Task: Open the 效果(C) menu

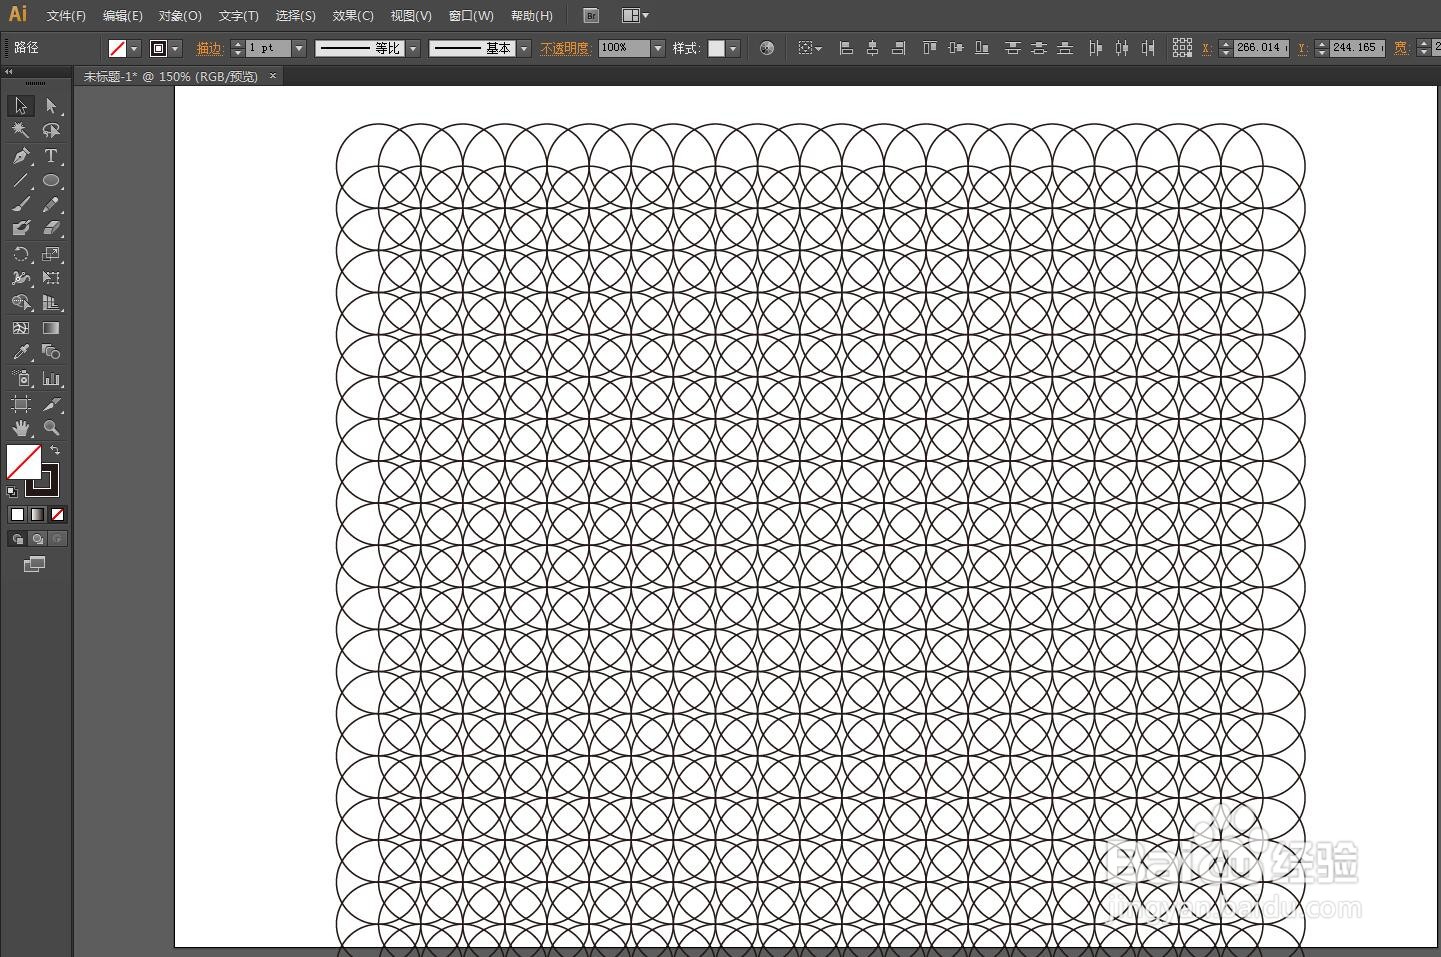Action: tap(353, 16)
